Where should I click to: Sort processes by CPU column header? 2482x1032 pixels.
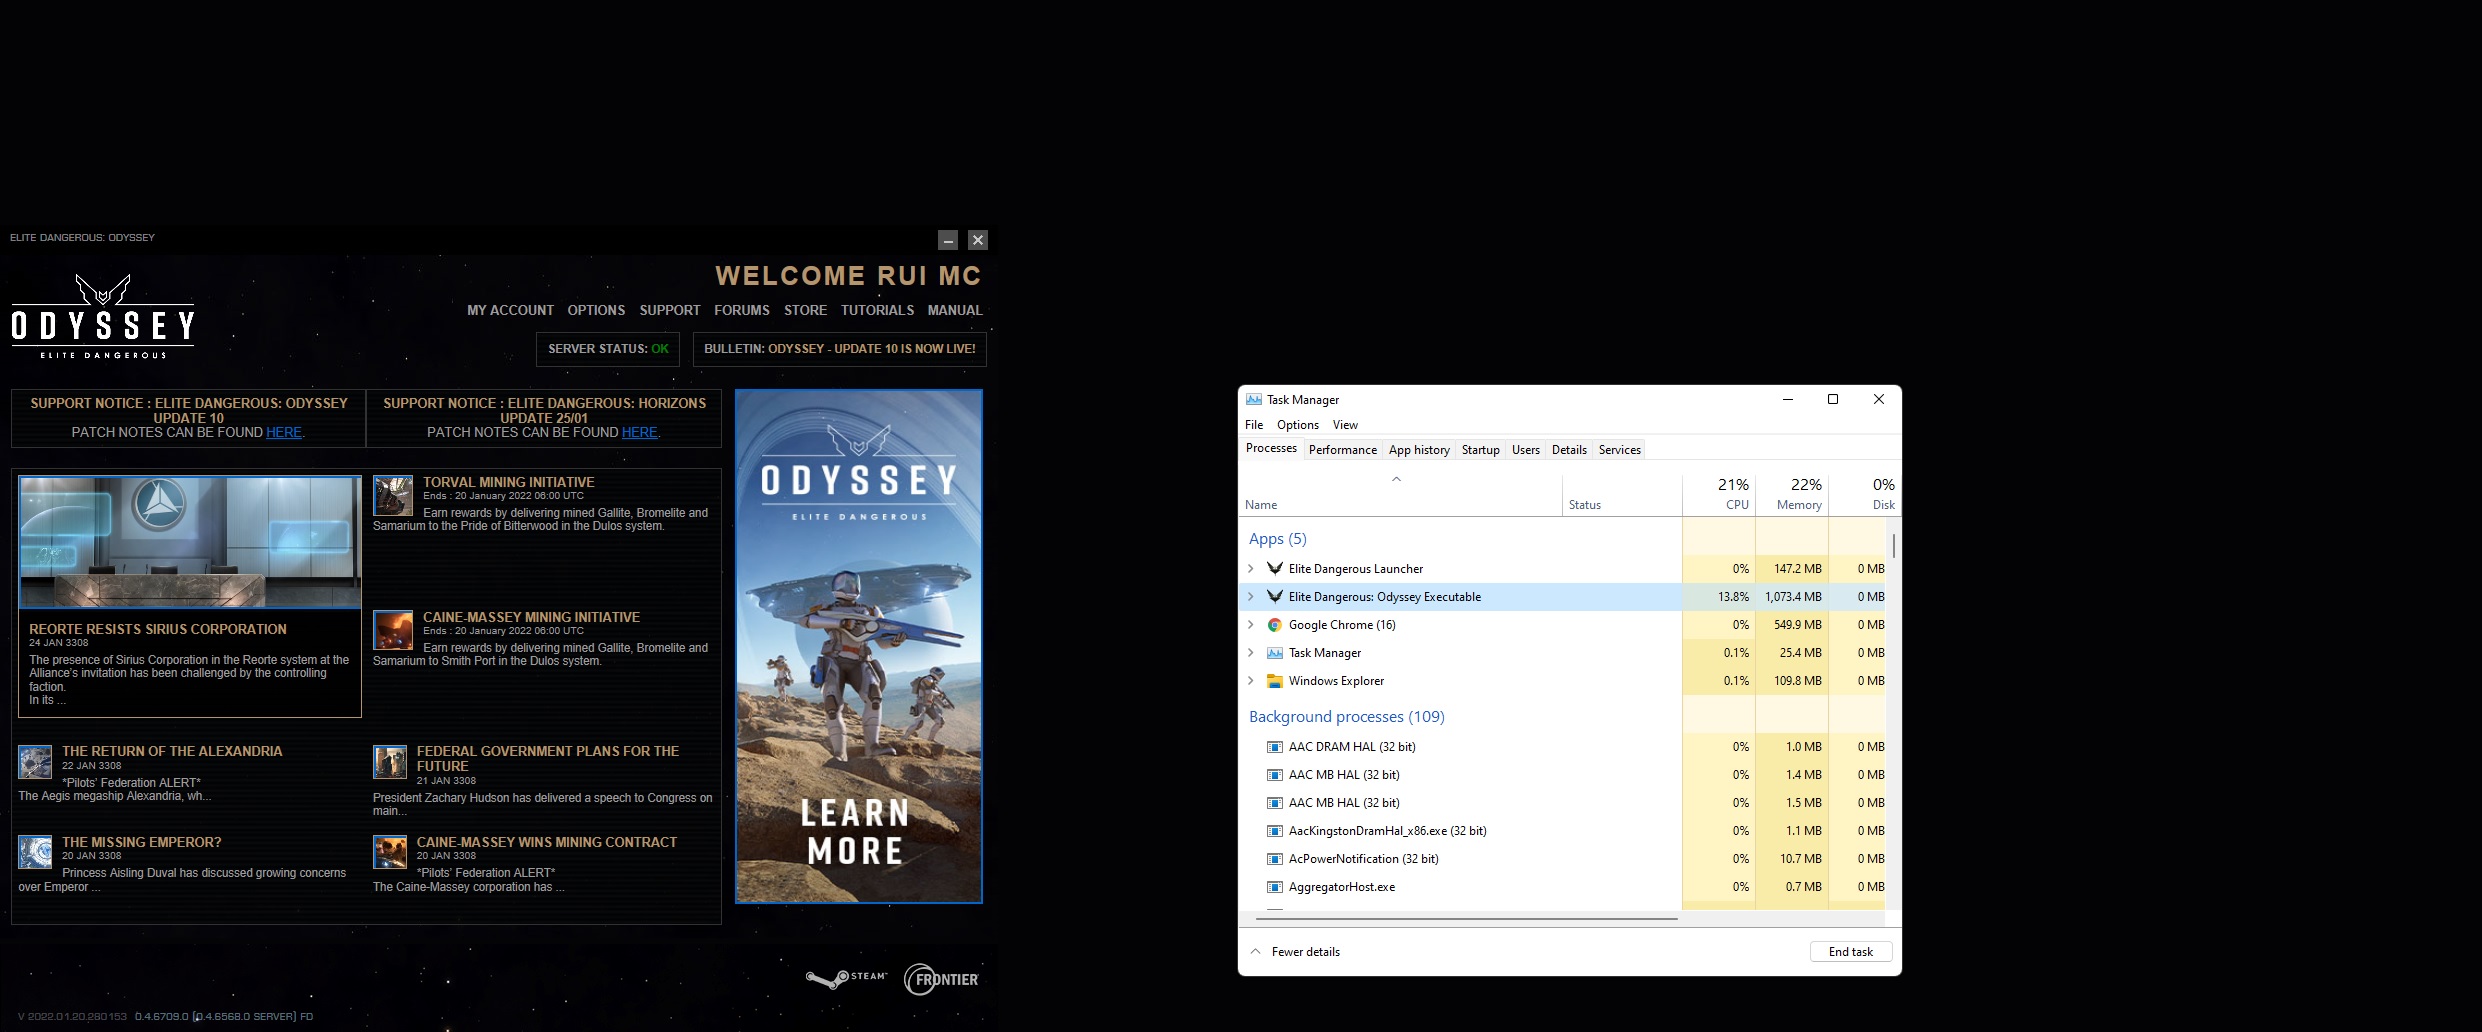[1720, 494]
